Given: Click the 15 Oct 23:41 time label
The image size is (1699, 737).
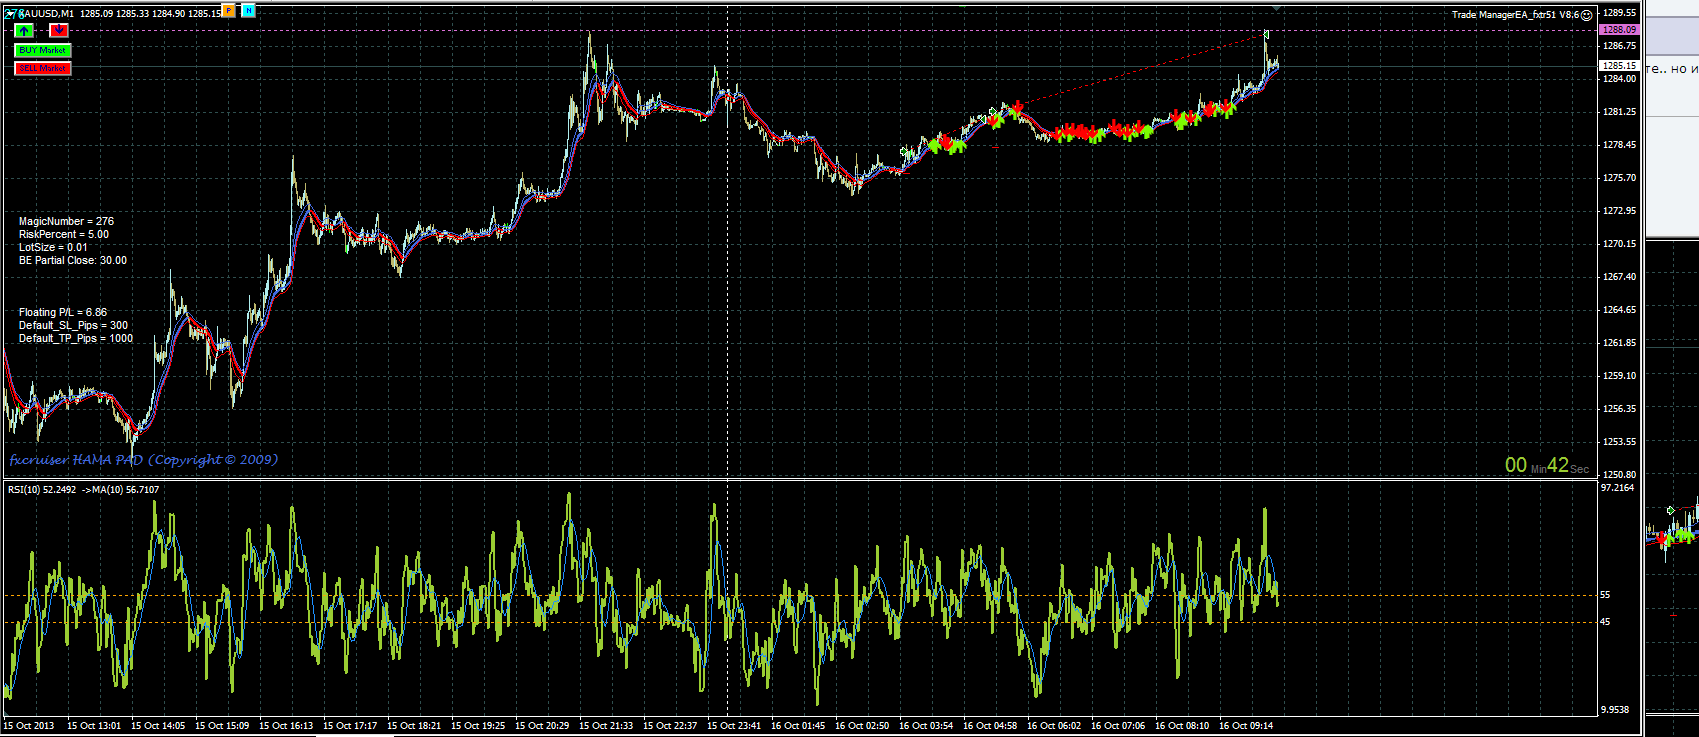Looking at the screenshot, I should click(x=734, y=726).
